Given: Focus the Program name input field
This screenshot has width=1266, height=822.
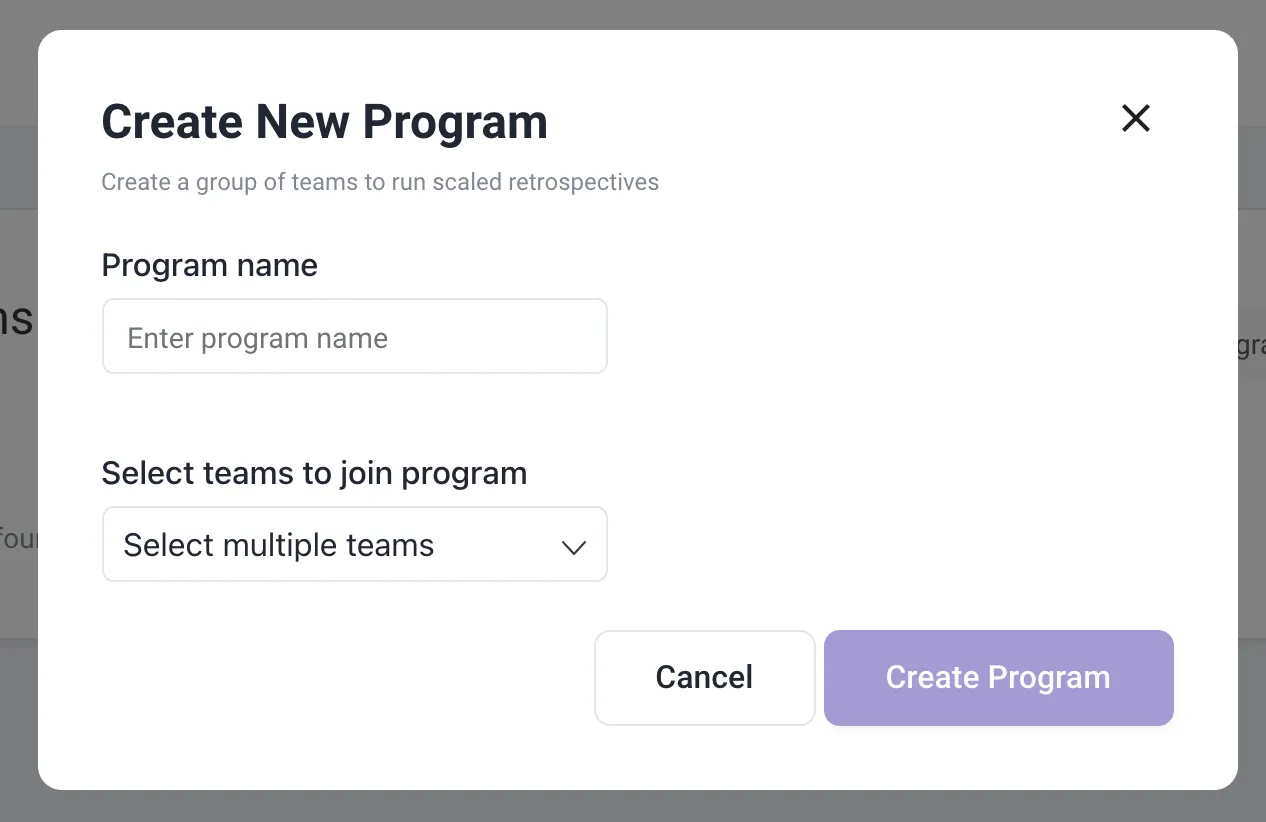Looking at the screenshot, I should pos(354,337).
